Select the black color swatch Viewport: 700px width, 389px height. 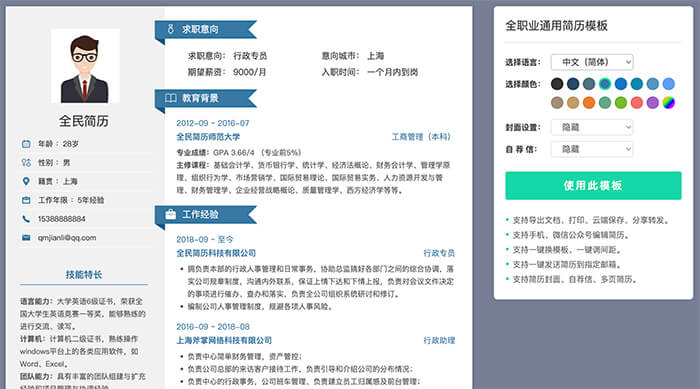[x=557, y=84]
